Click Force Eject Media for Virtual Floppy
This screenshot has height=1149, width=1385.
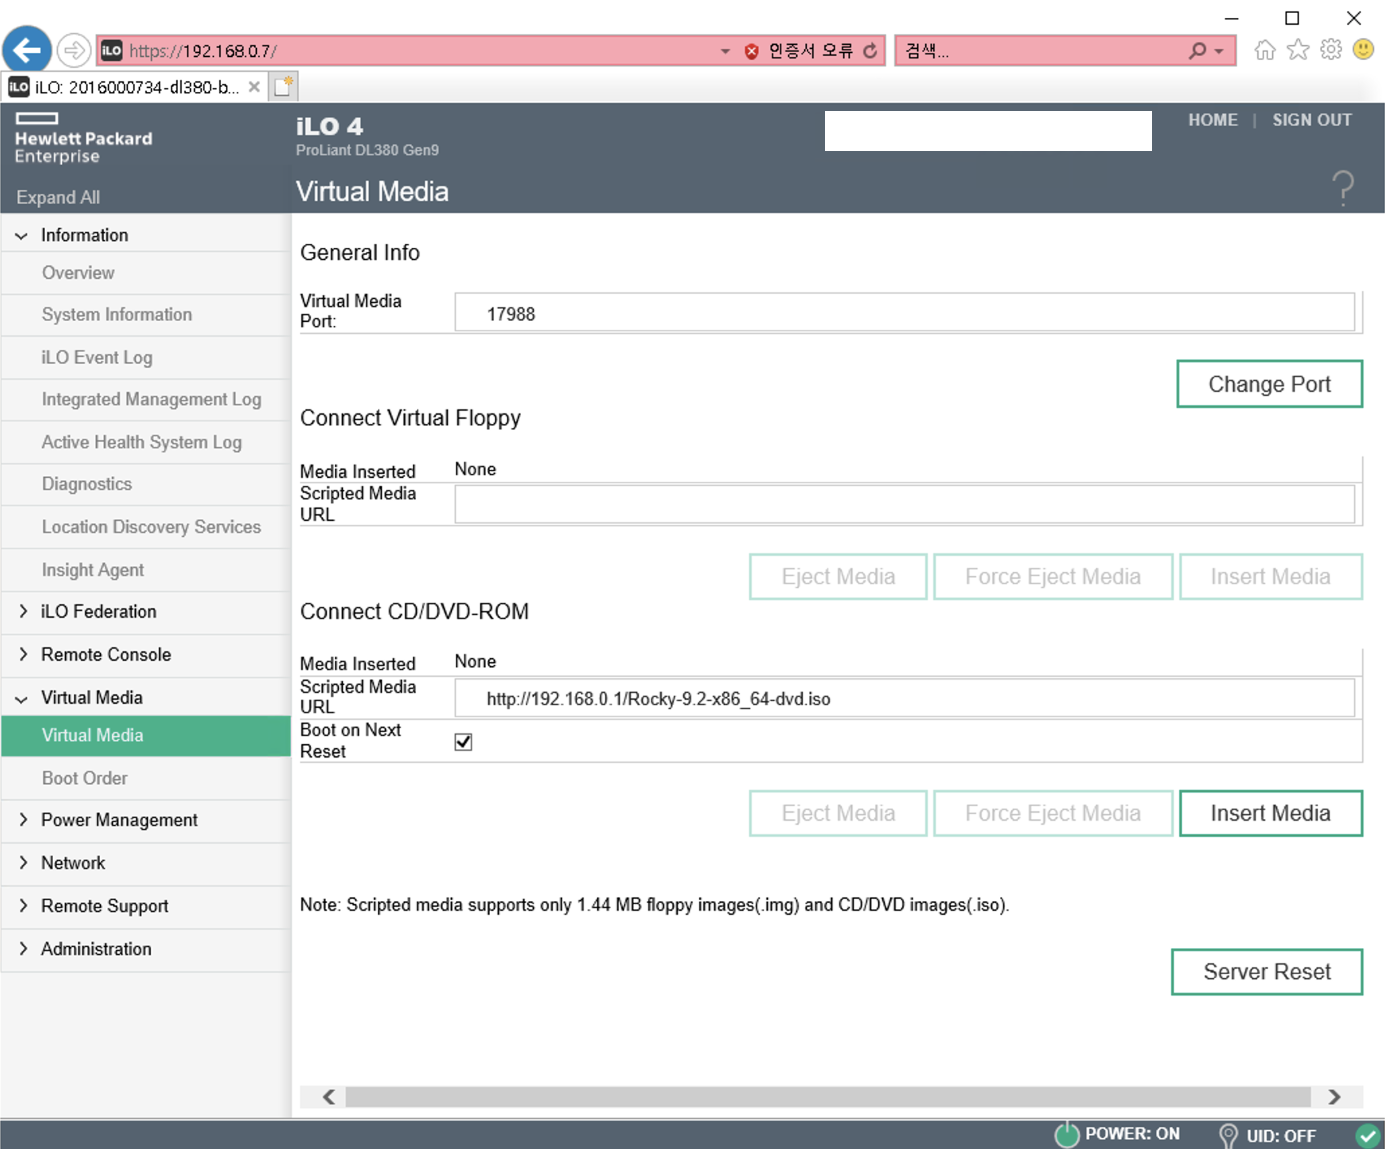[1053, 577]
